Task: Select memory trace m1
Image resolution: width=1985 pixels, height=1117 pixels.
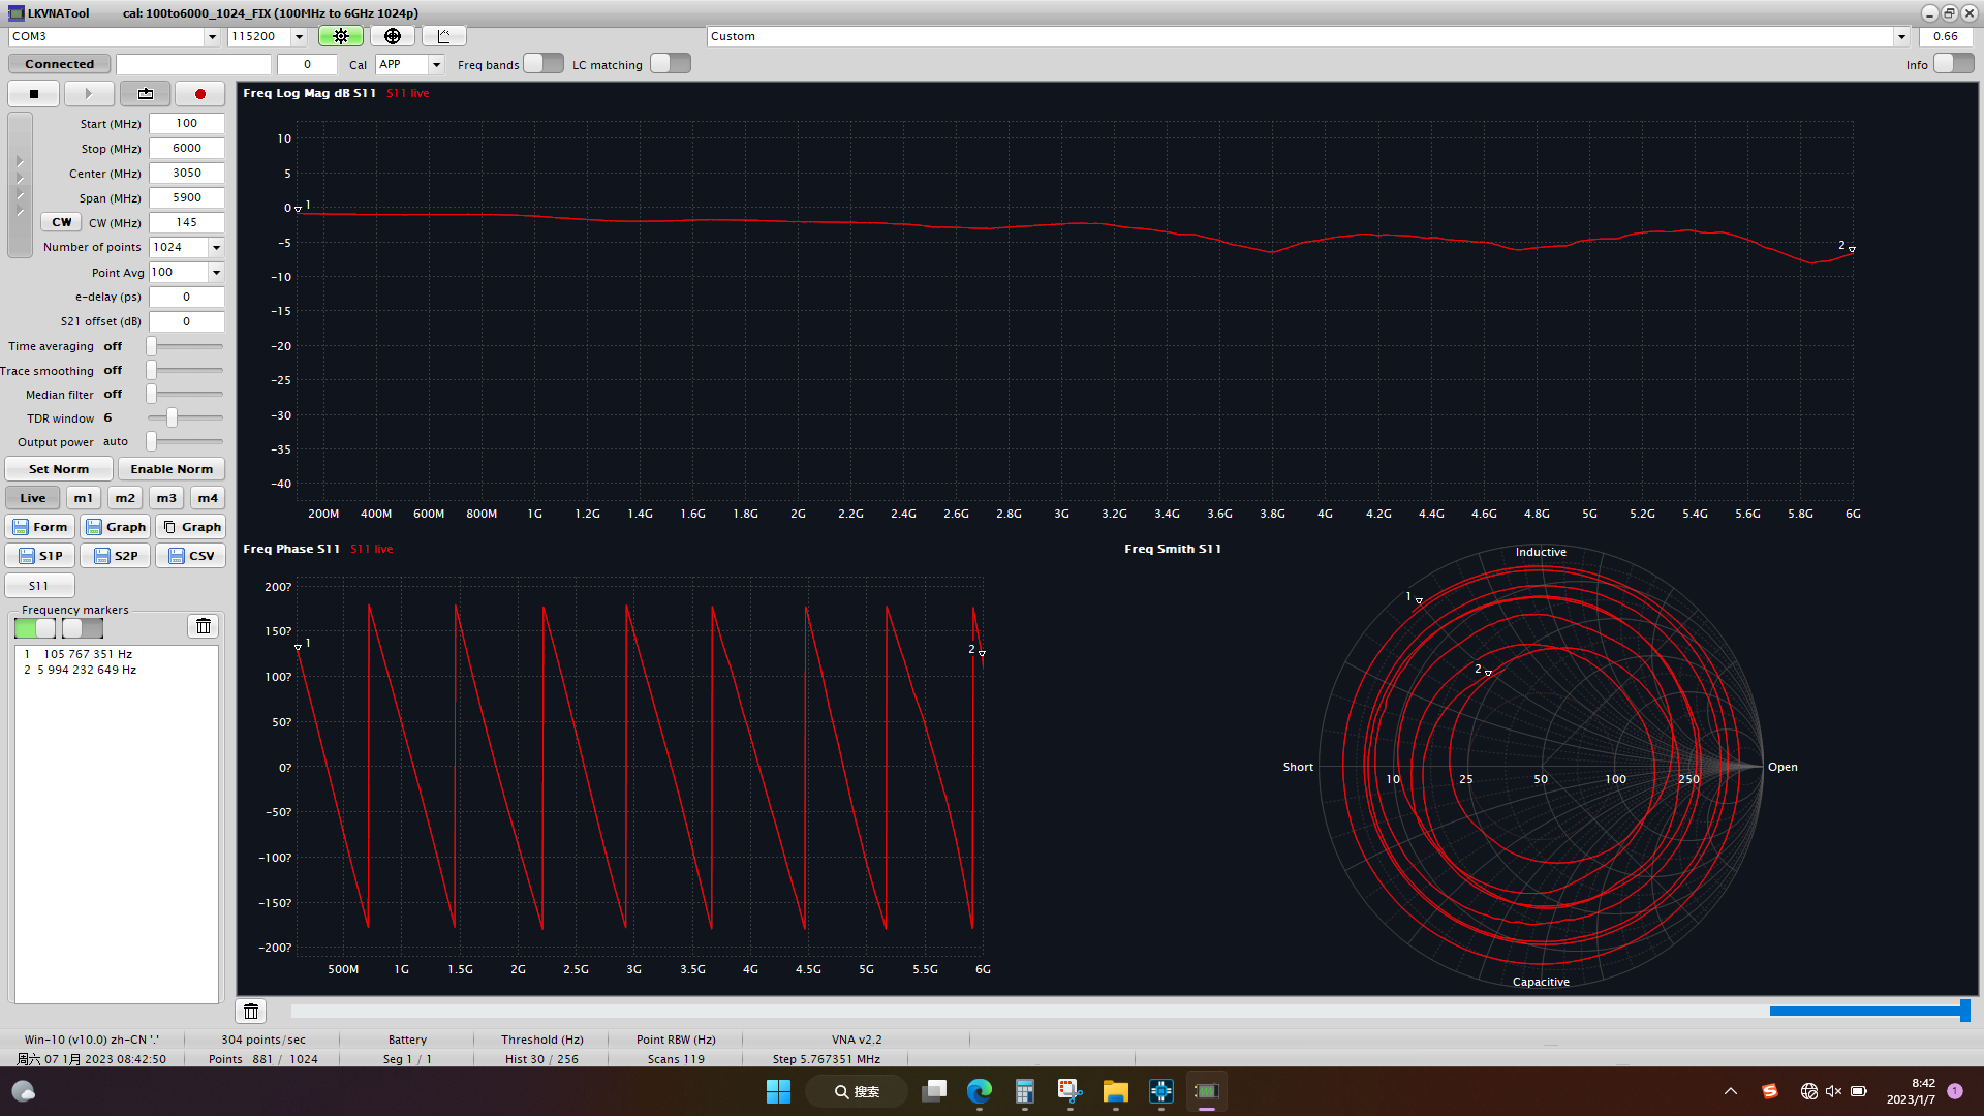Action: pyautogui.click(x=83, y=498)
